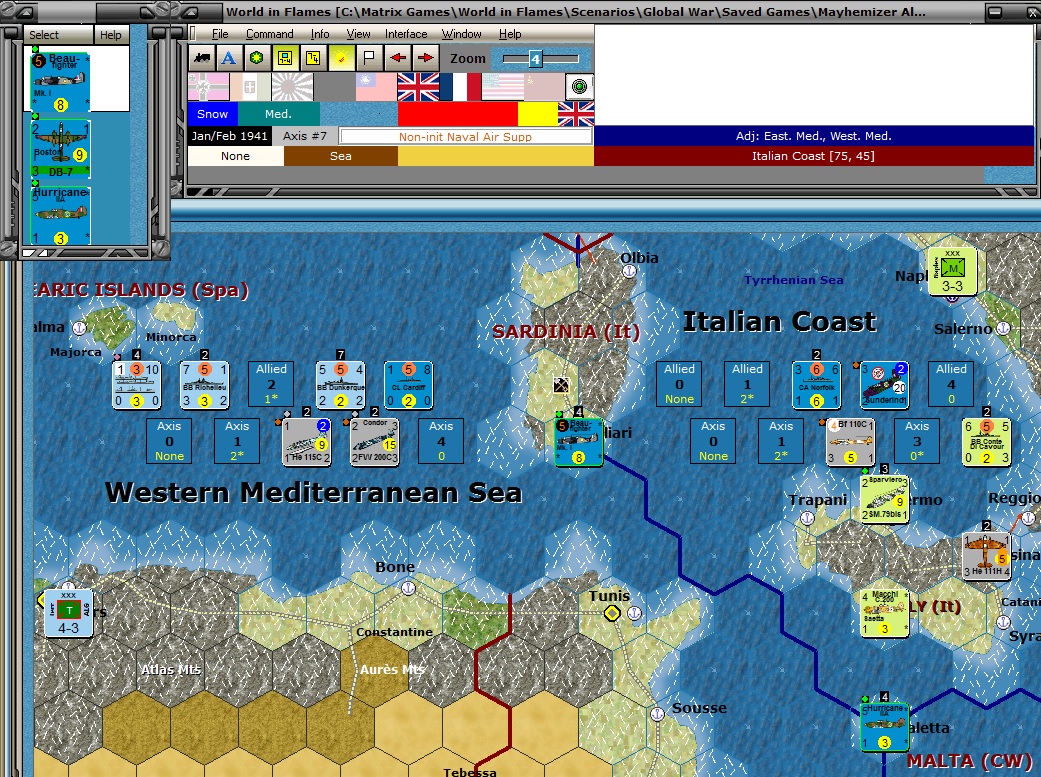Click the Soviet flag in the flag row
This screenshot has height=777, width=1041.
pos(544,87)
